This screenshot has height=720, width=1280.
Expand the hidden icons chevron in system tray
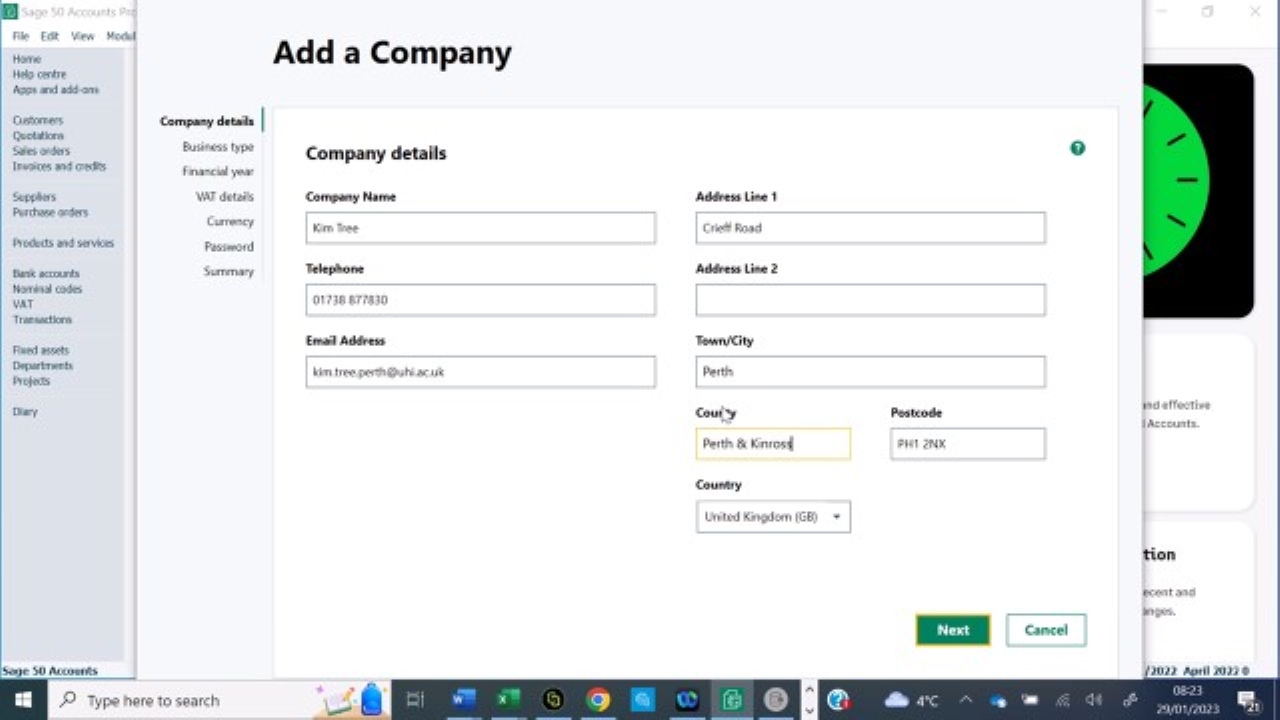point(966,700)
